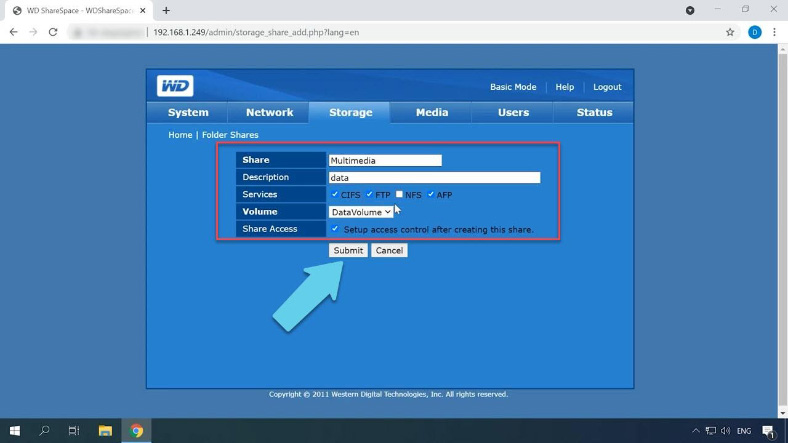Open the Network tab
The width and height of the screenshot is (788, 443).
point(269,113)
